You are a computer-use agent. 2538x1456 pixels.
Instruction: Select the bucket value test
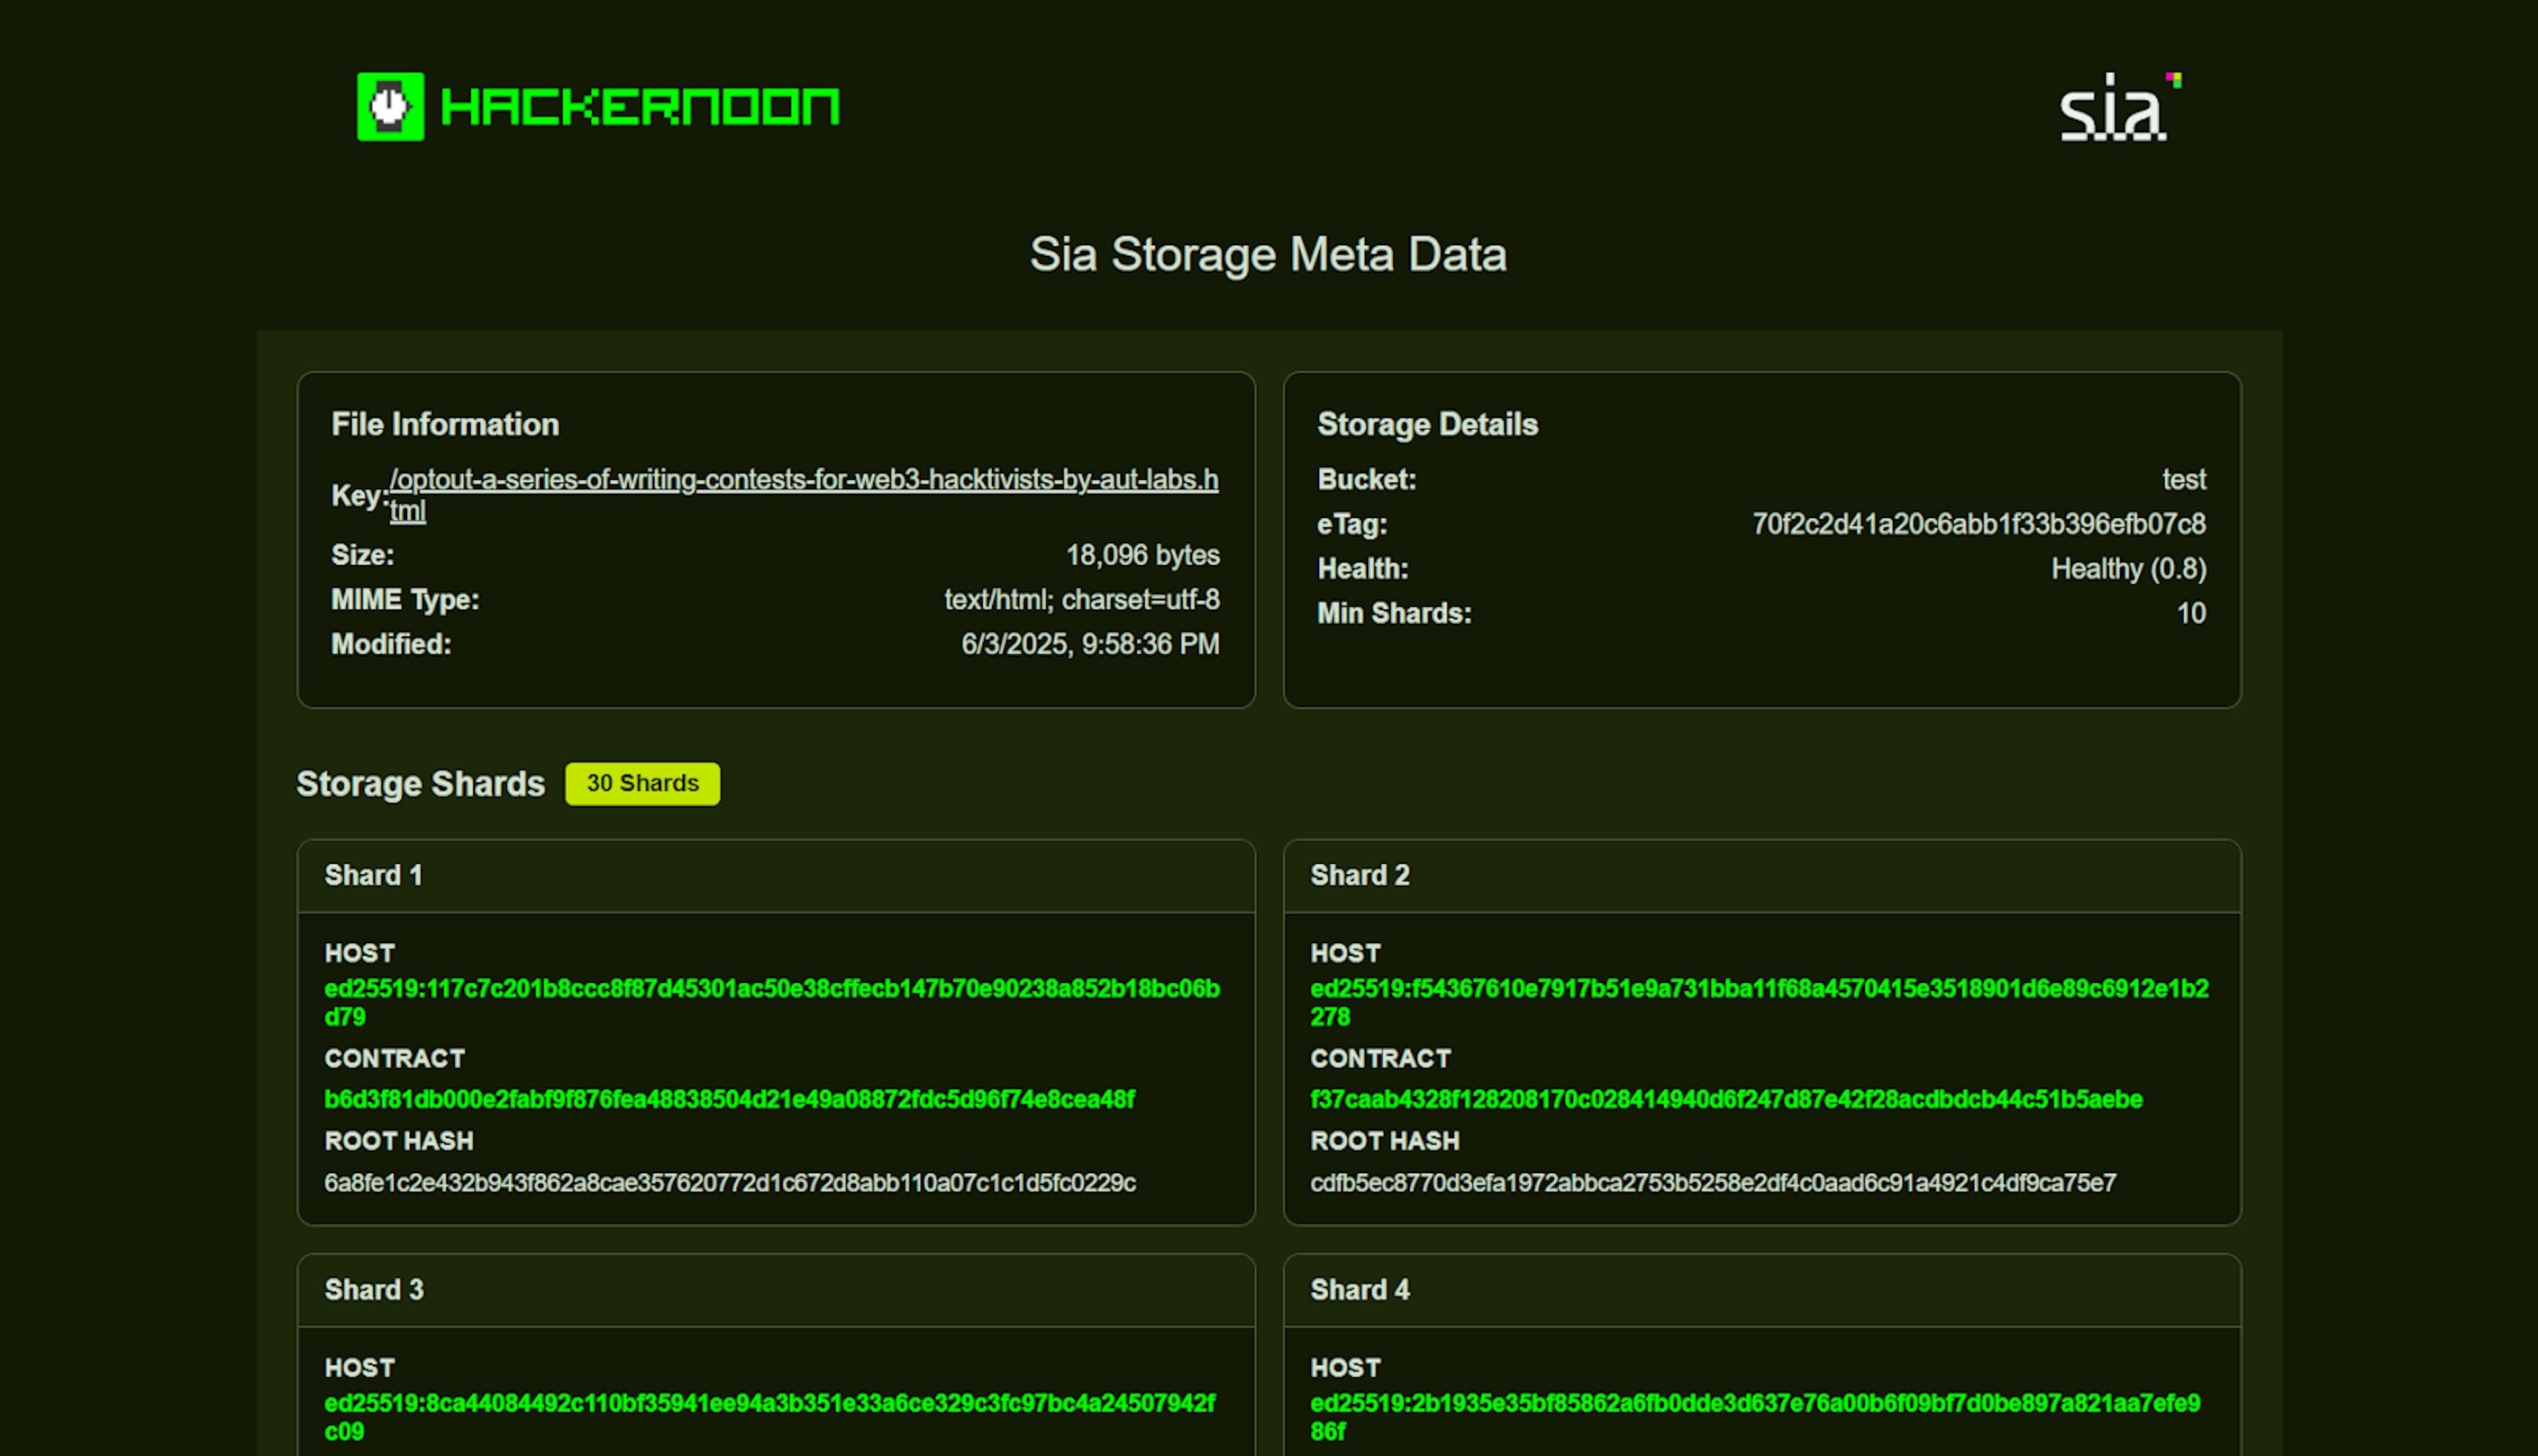2184,480
